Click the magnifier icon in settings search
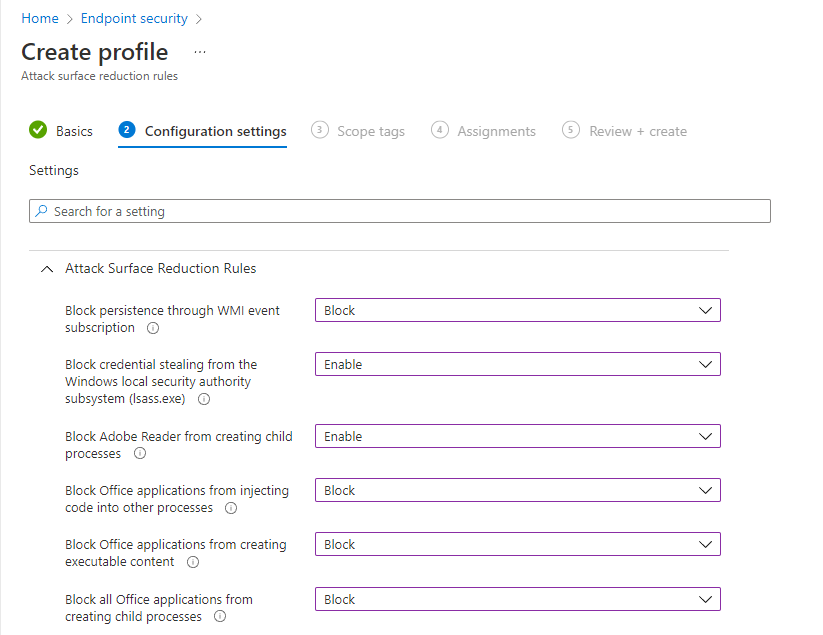The width and height of the screenshot is (823, 635). coord(41,211)
